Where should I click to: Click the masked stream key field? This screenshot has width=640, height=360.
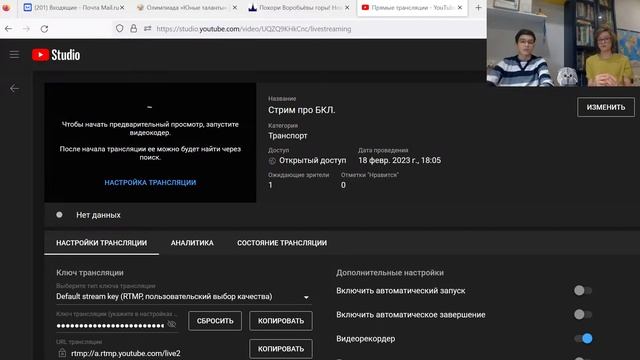click(x=110, y=325)
